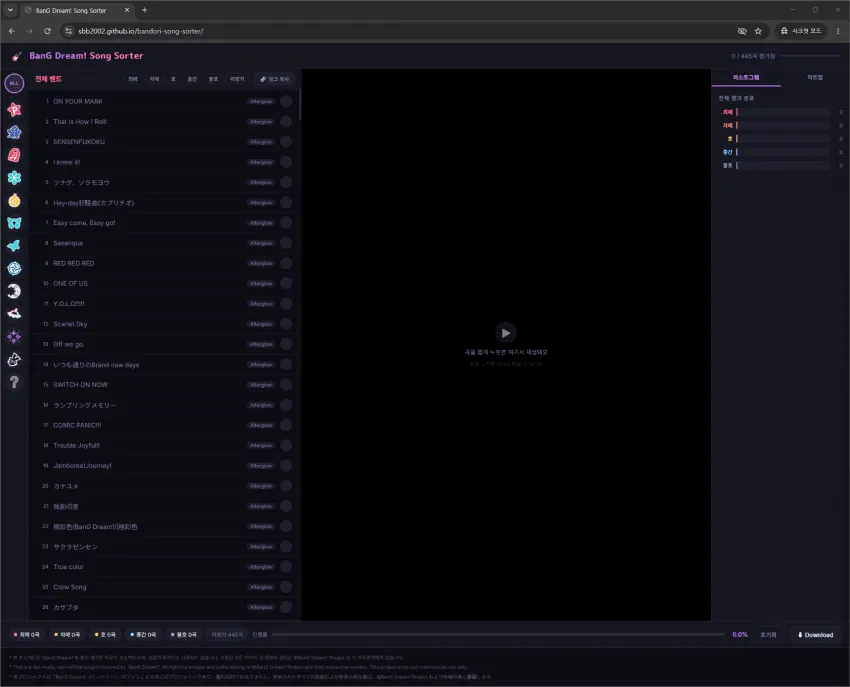This screenshot has width=850, height=687.
Task: Select the light-blue rose circle band icon
Action: [14, 268]
